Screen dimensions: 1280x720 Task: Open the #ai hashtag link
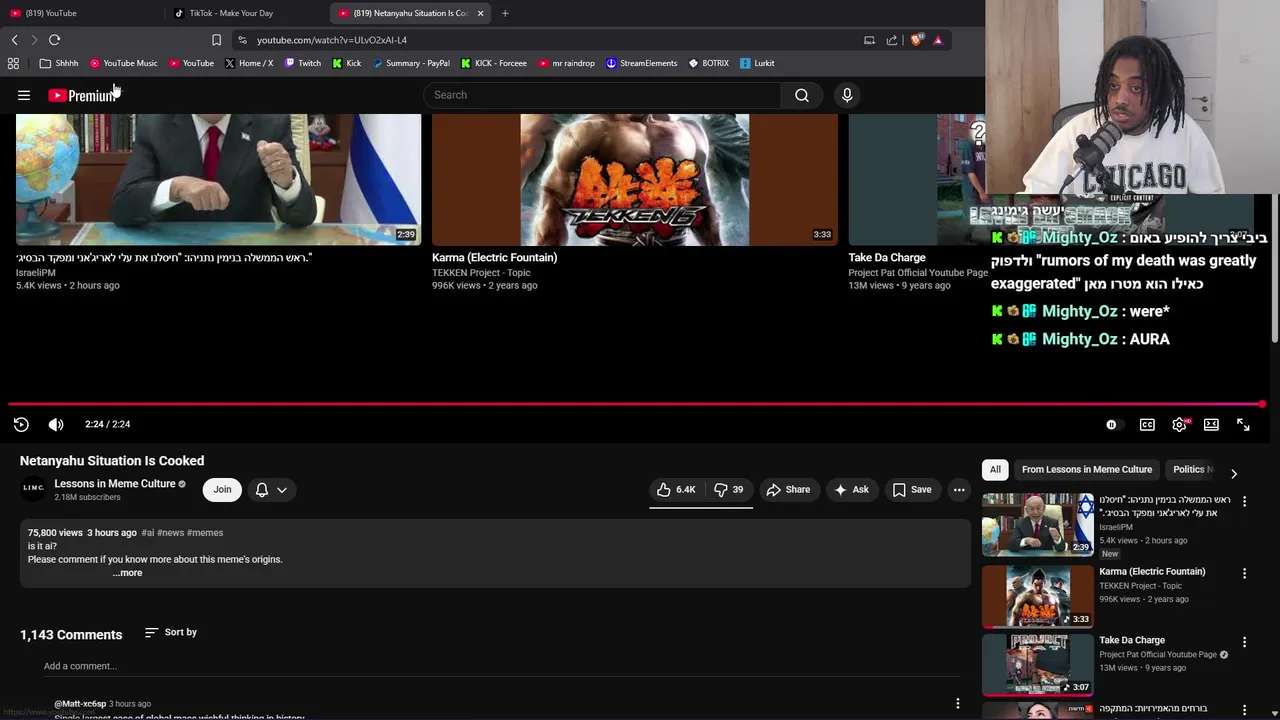coord(148,533)
